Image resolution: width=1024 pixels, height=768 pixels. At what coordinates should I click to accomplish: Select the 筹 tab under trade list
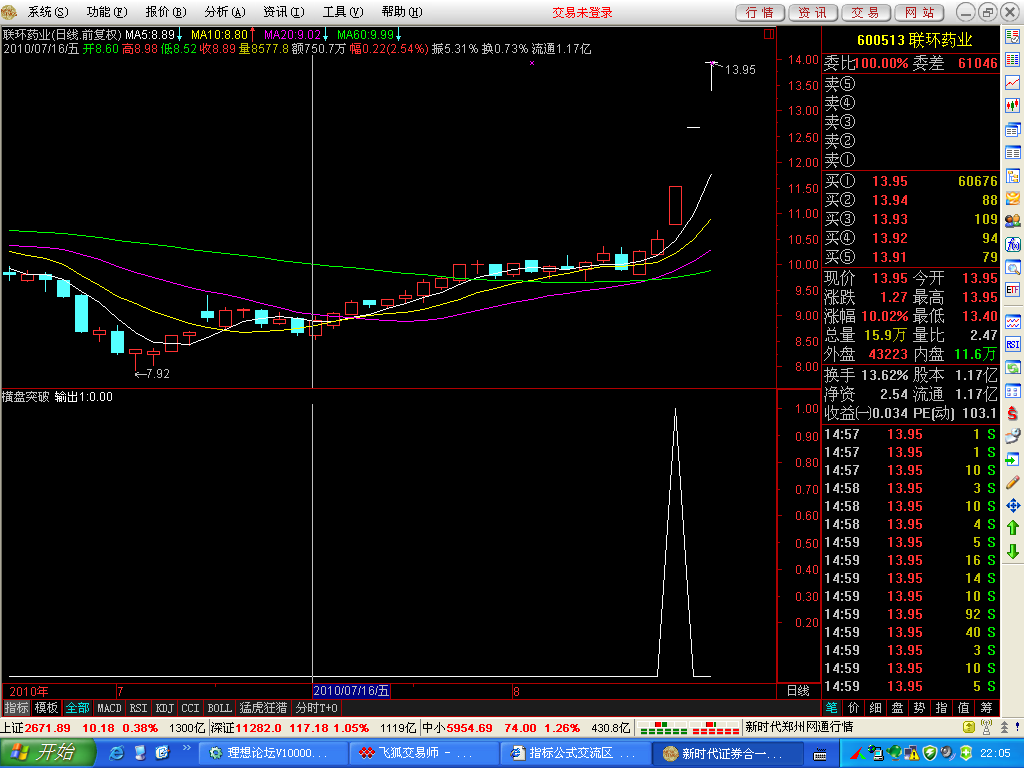[x=986, y=708]
